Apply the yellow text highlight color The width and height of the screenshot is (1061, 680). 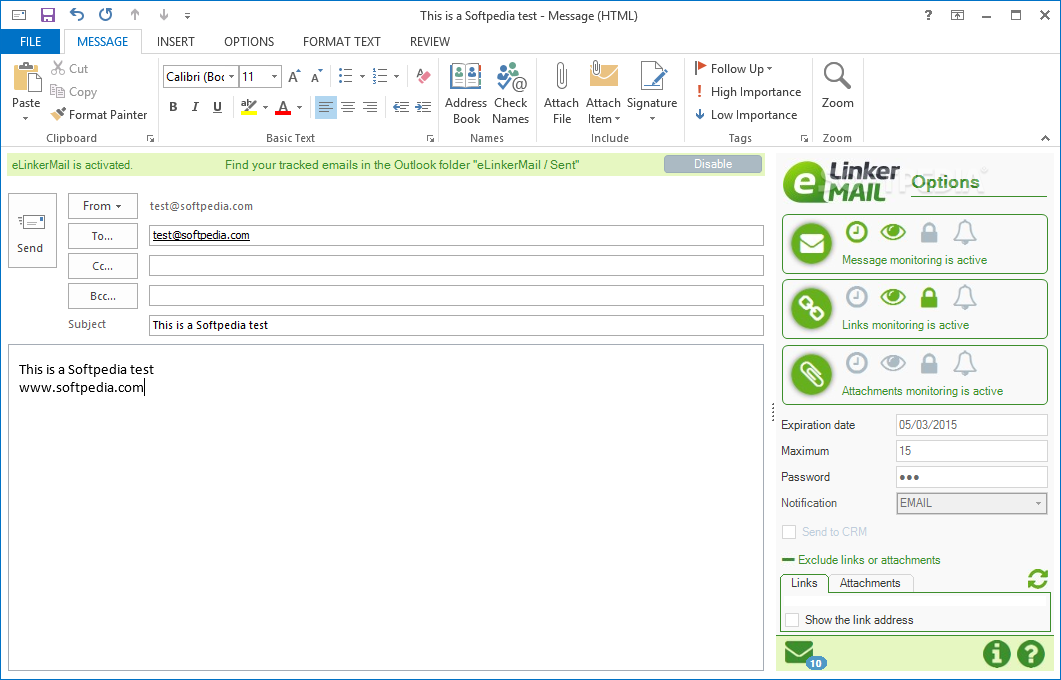pos(248,107)
